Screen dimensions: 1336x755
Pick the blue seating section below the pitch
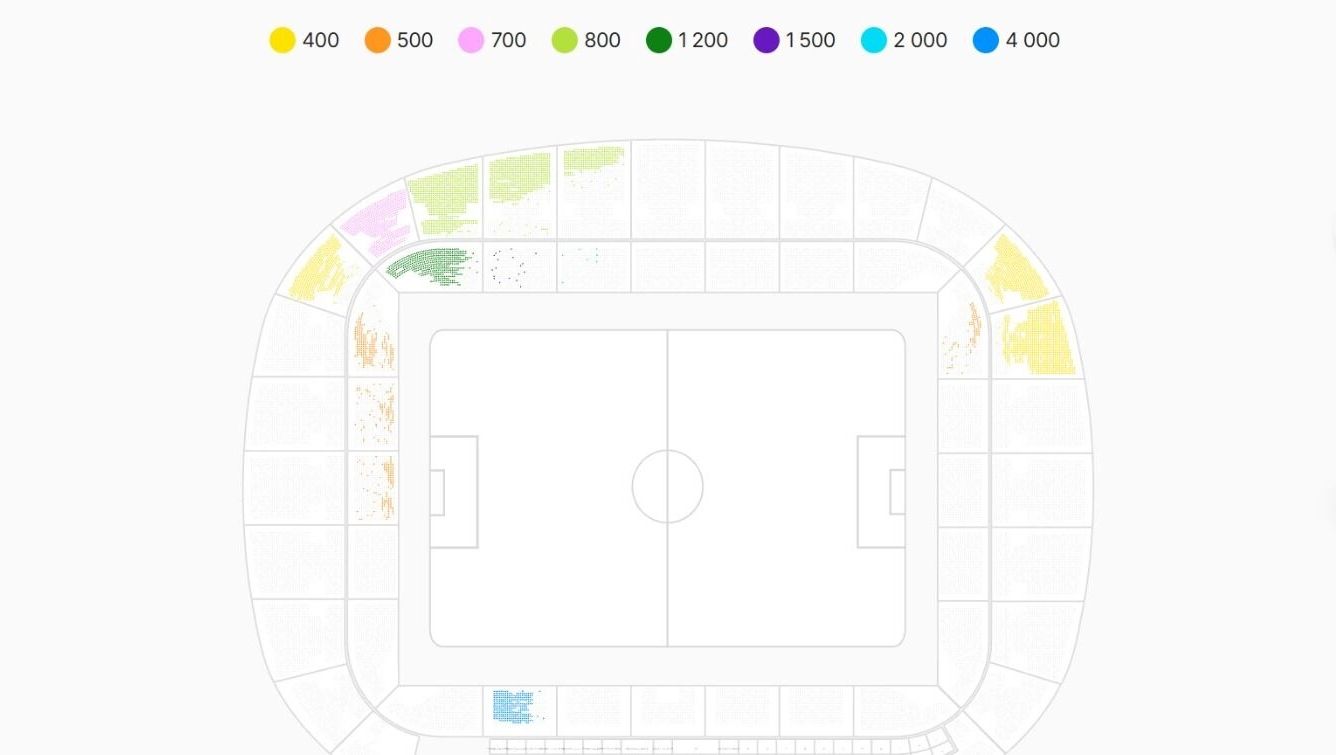click(513, 705)
